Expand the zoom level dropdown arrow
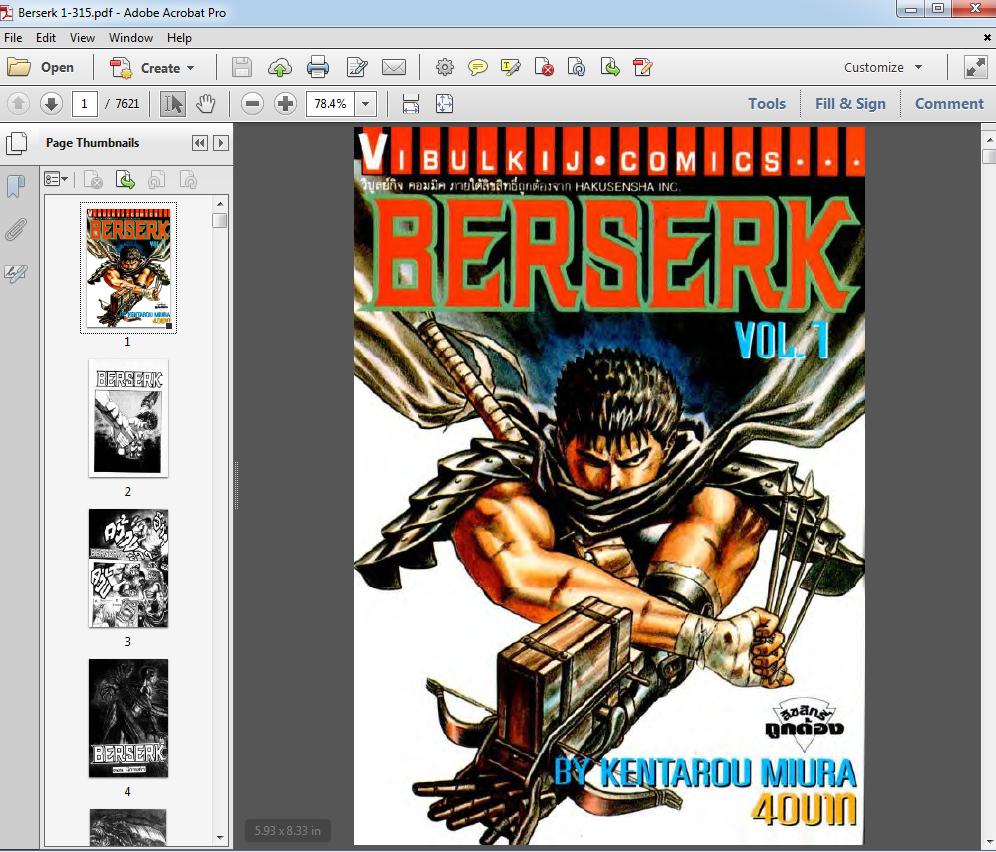The height and width of the screenshot is (852, 996). (x=365, y=104)
